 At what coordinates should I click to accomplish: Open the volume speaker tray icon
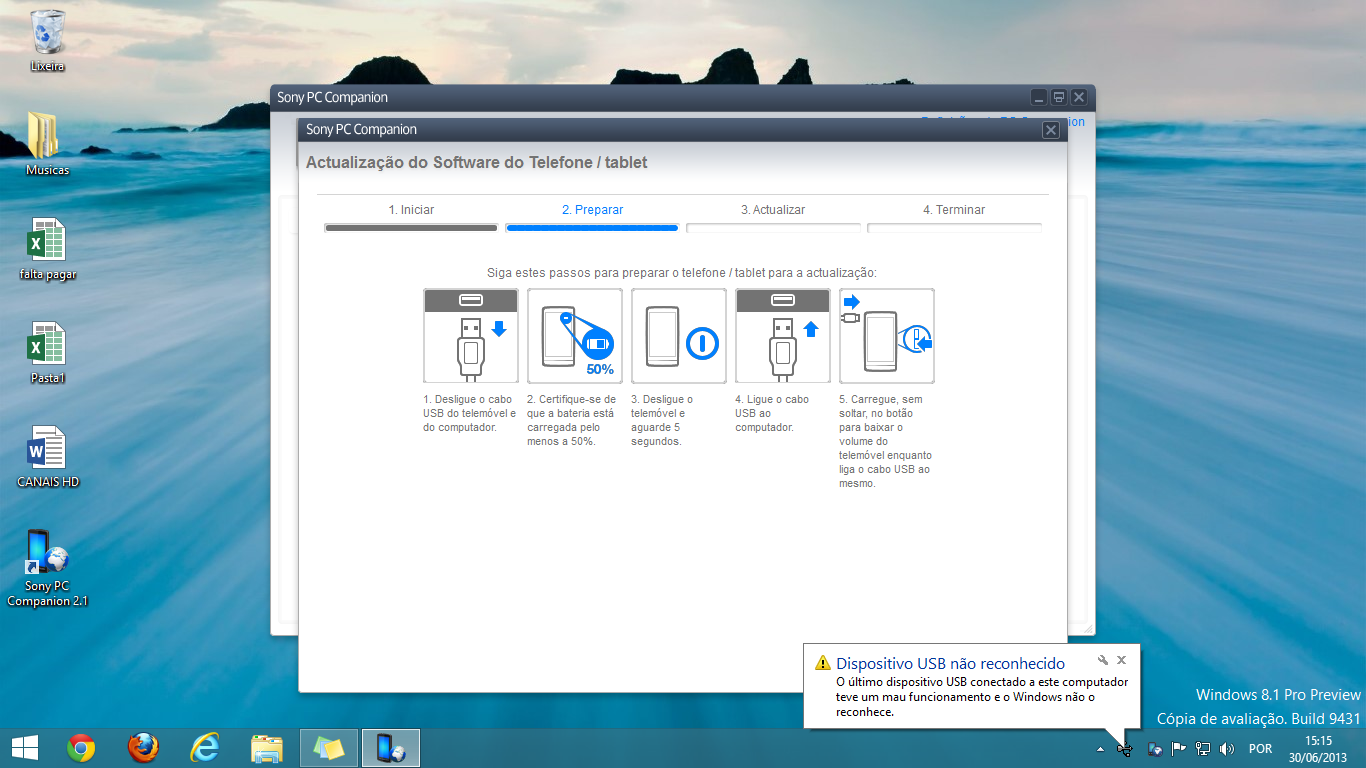pos(1227,748)
